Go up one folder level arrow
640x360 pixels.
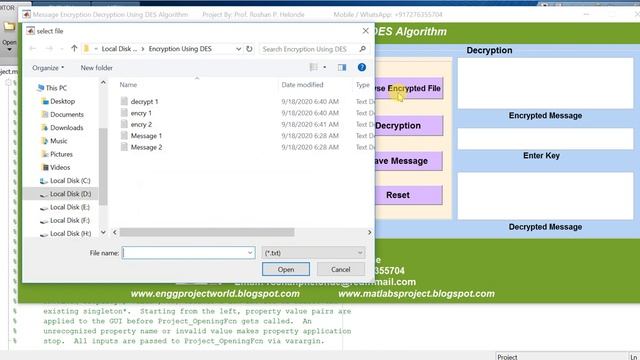click(x=74, y=49)
